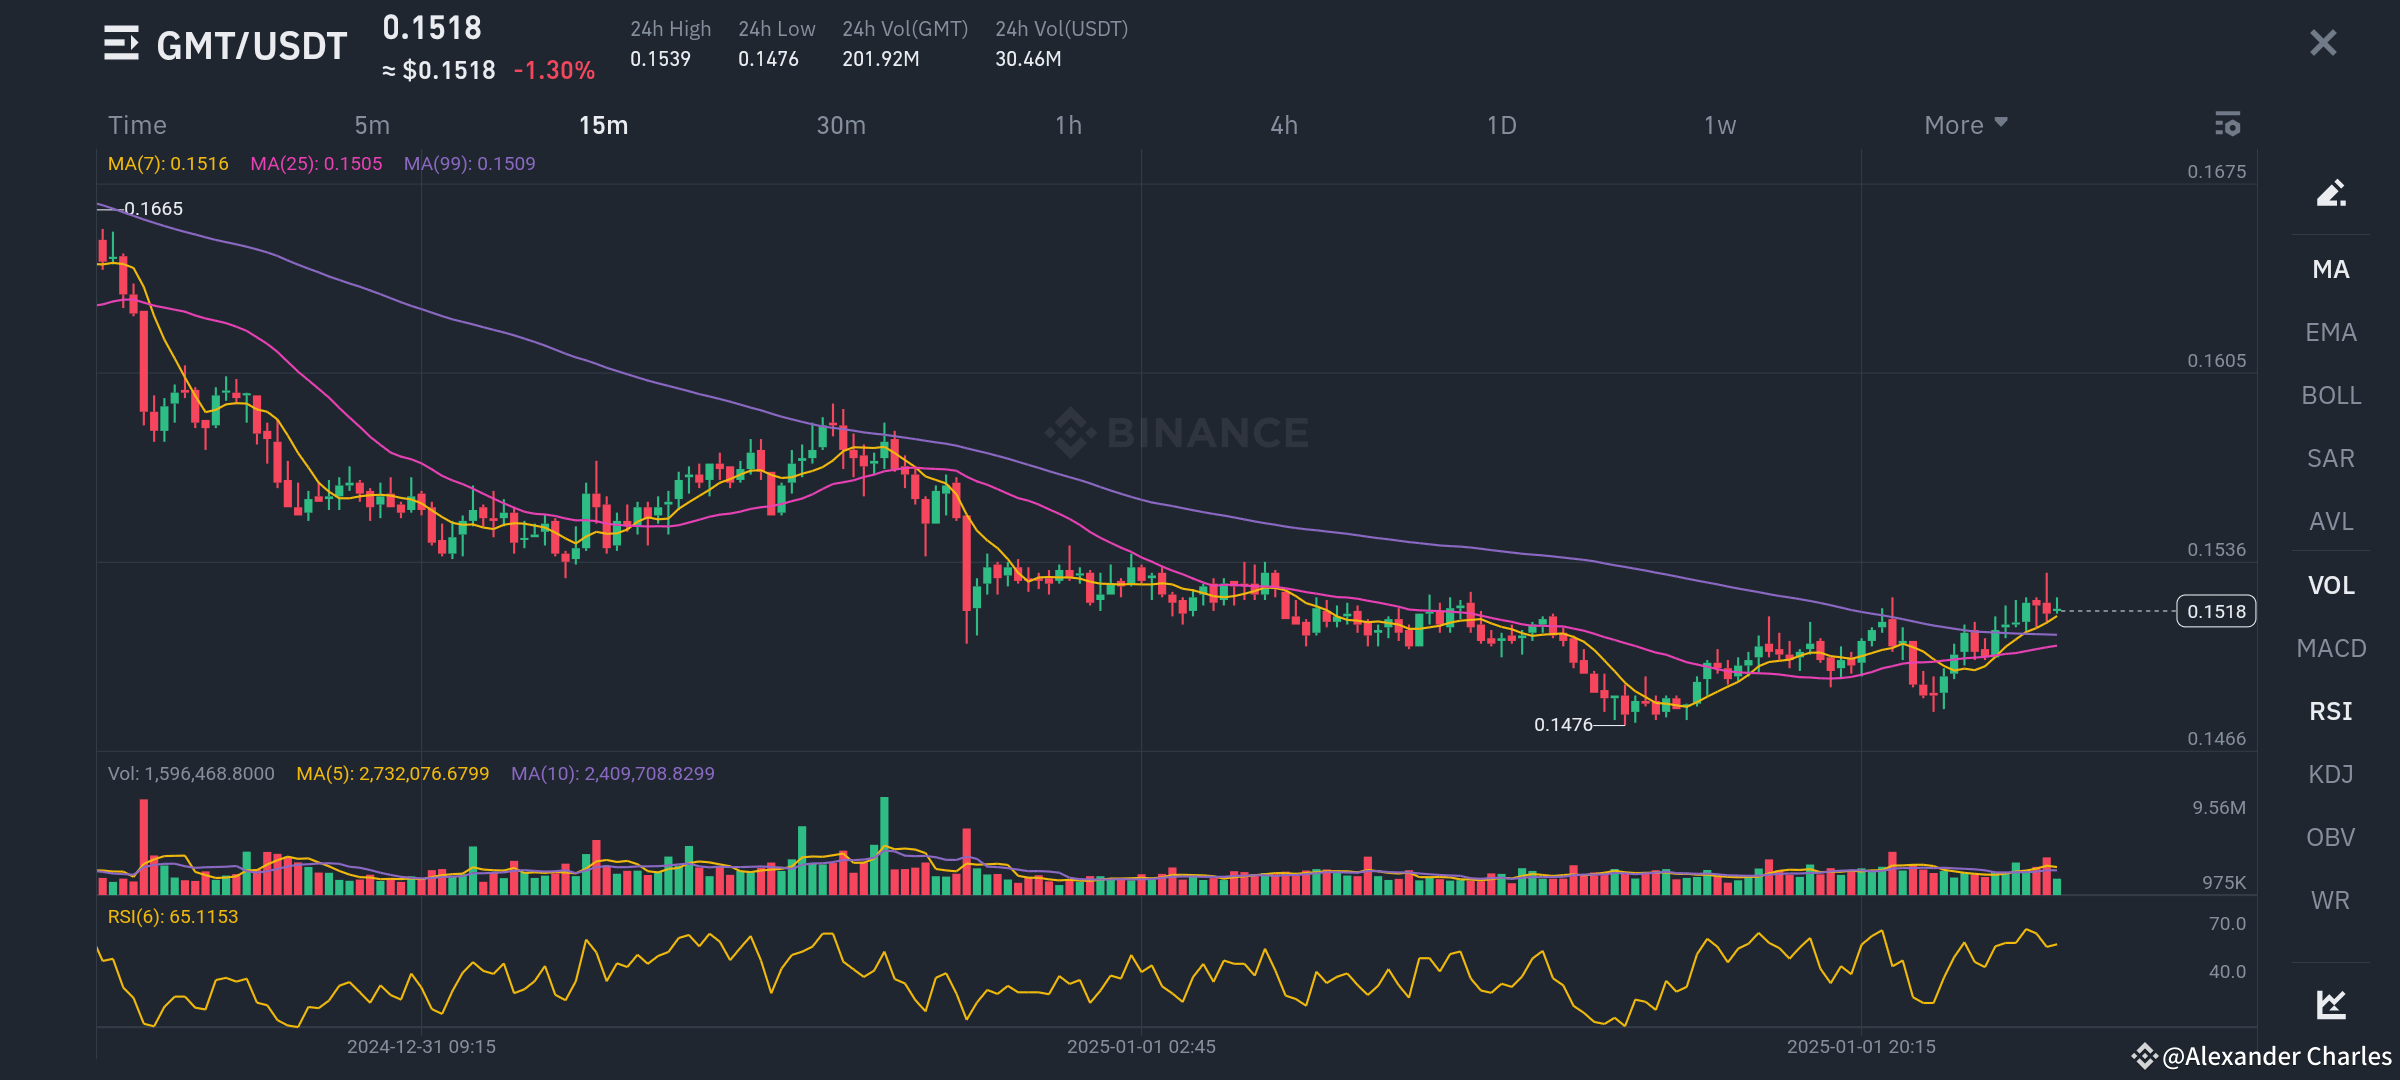2400x1080 pixels.
Task: Toggle the VOL sub-indicator
Action: pos(2330,585)
